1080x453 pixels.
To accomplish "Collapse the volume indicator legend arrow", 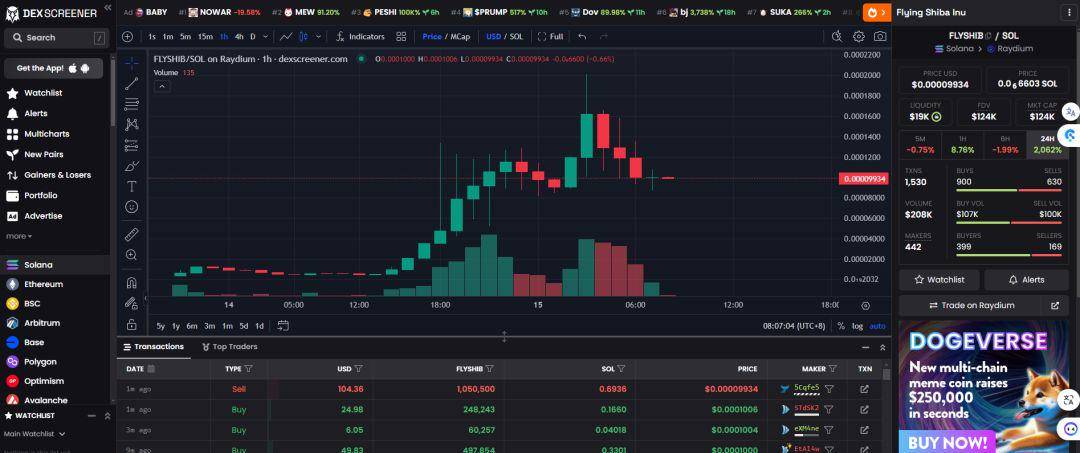I will 161,86.
